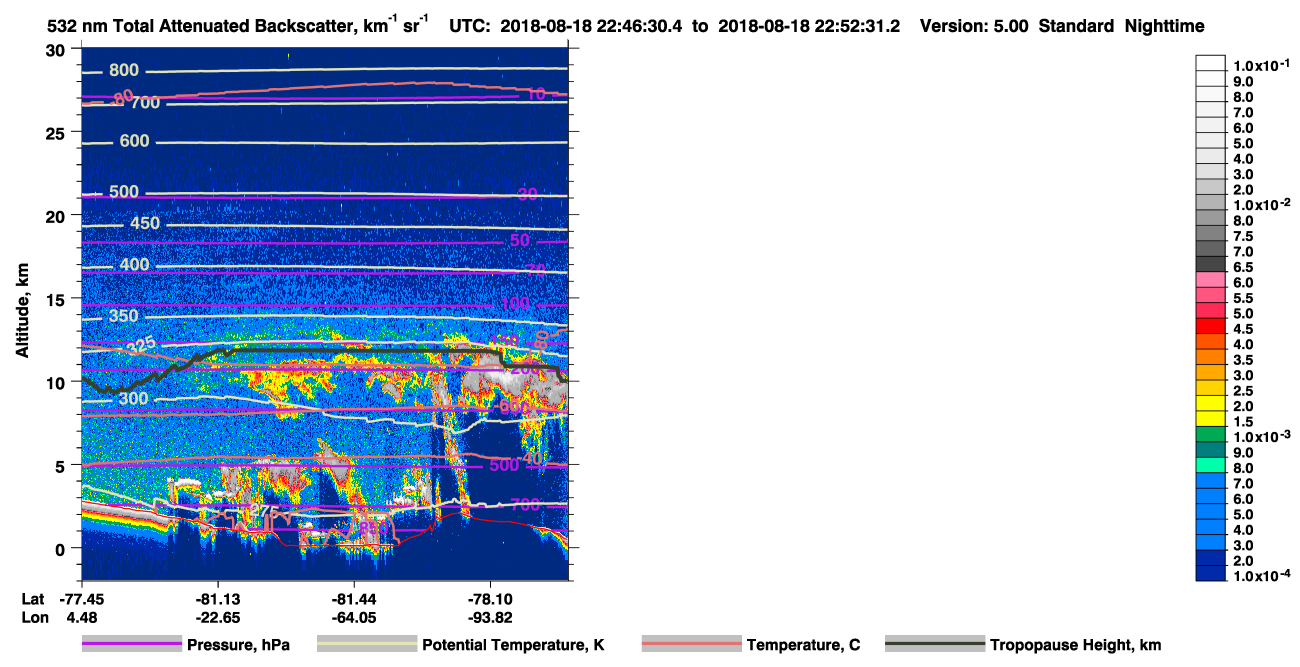Click the "Lat" row label below the plot
Image resolution: width=1300 pixels, height=667 pixels.
tap(33, 598)
